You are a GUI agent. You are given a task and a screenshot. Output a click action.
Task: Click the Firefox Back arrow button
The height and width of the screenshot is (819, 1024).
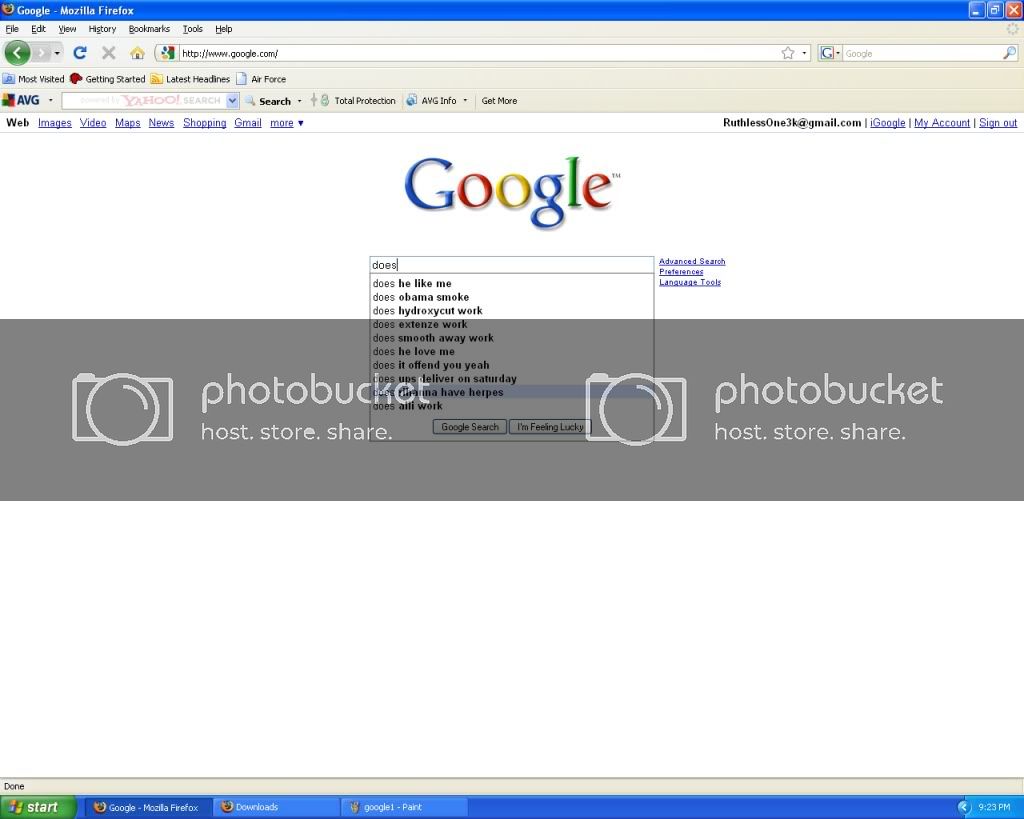pyautogui.click(x=18, y=53)
